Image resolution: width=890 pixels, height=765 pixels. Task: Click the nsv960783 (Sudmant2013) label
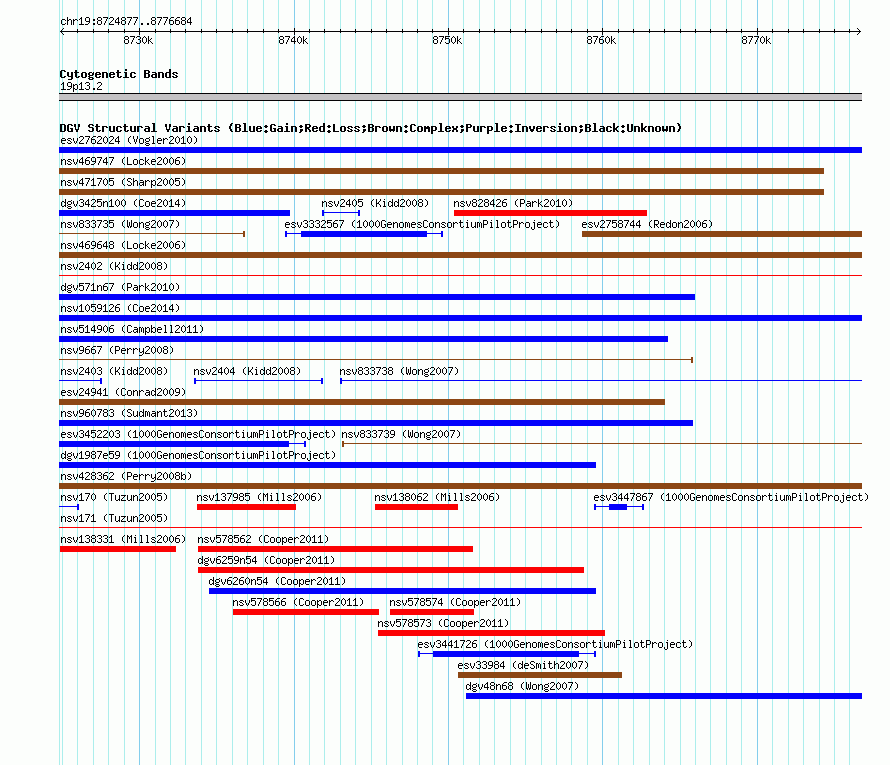coord(129,413)
